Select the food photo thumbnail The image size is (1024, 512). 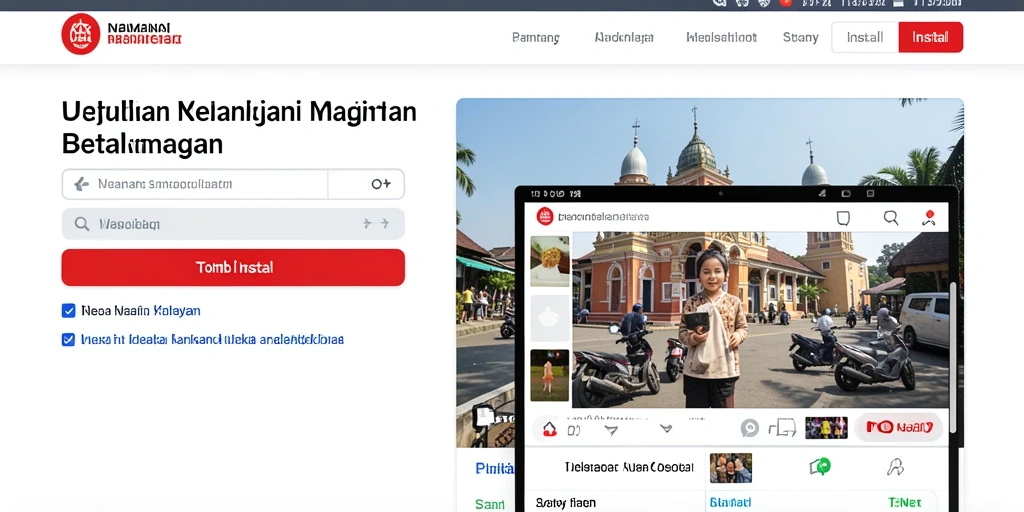(x=550, y=261)
